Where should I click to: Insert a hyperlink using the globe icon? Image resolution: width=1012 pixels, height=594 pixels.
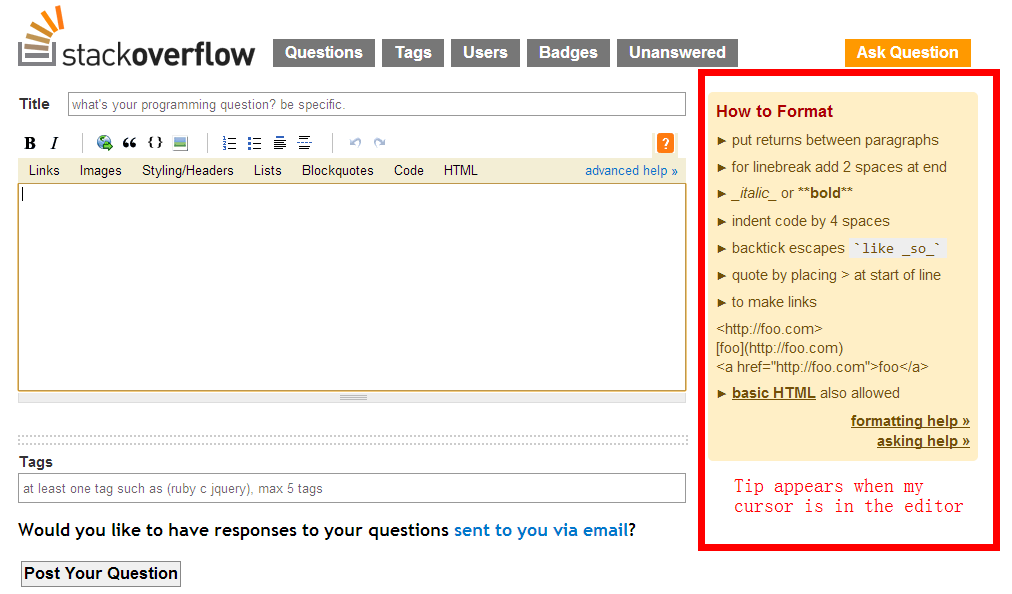tap(104, 143)
